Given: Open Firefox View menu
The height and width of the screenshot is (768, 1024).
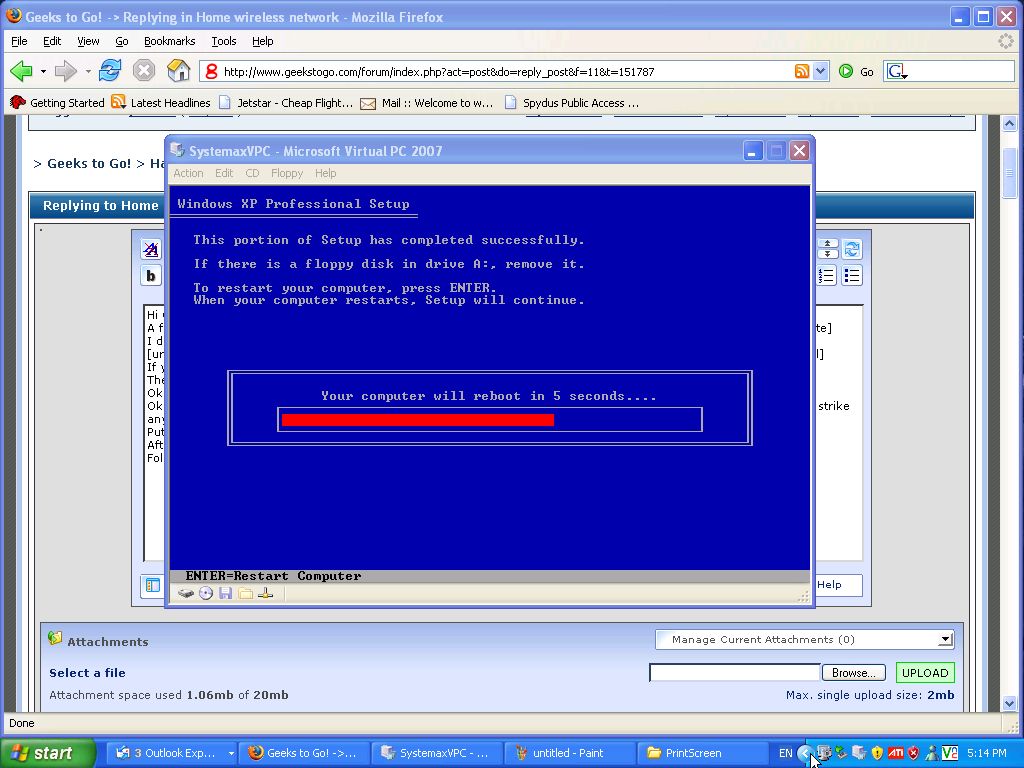Looking at the screenshot, I should [88, 41].
